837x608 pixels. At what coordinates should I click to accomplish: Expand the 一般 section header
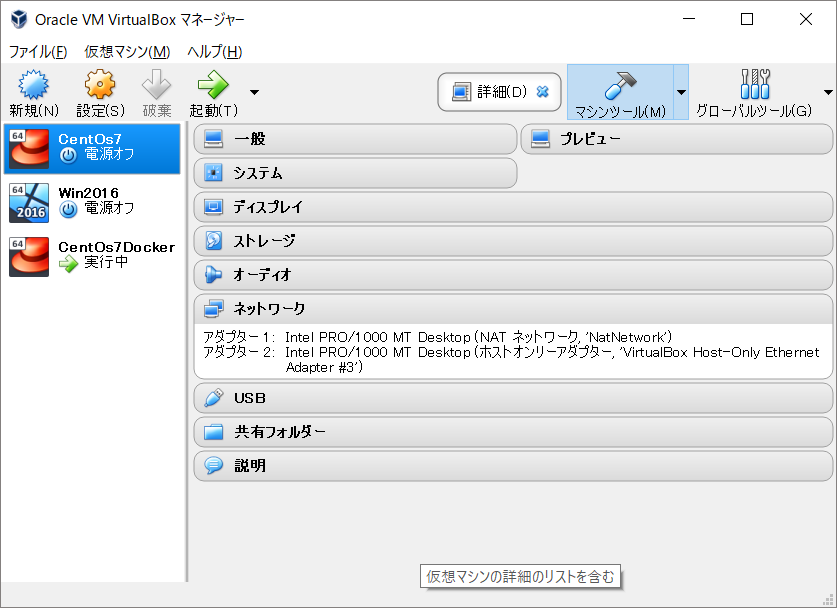(x=356, y=139)
